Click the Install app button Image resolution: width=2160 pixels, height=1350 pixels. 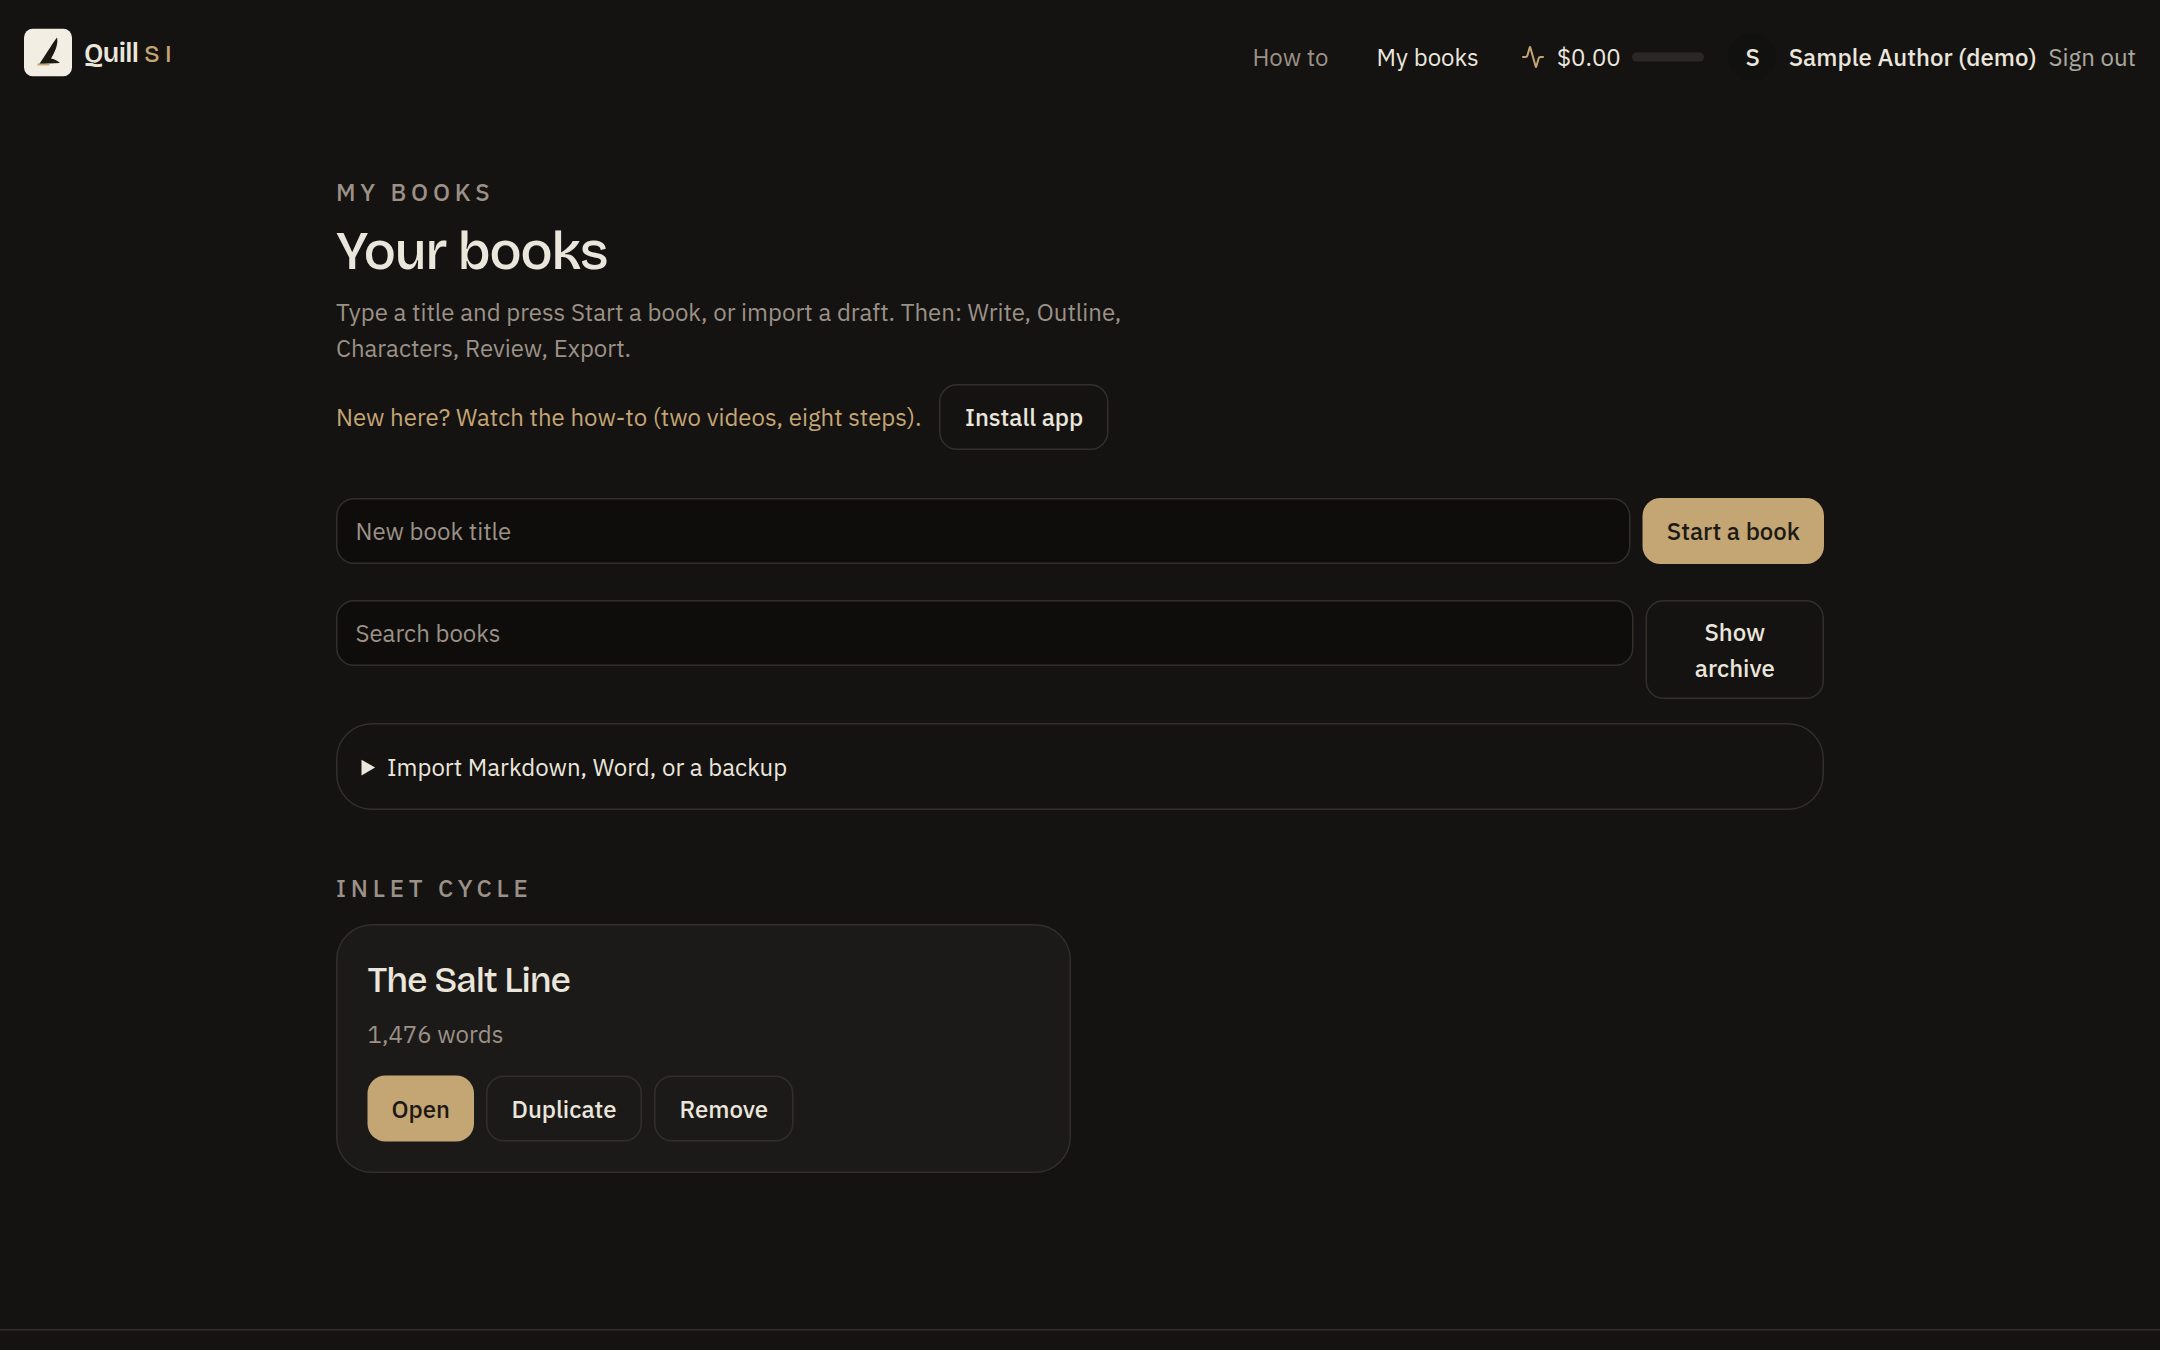[1023, 417]
